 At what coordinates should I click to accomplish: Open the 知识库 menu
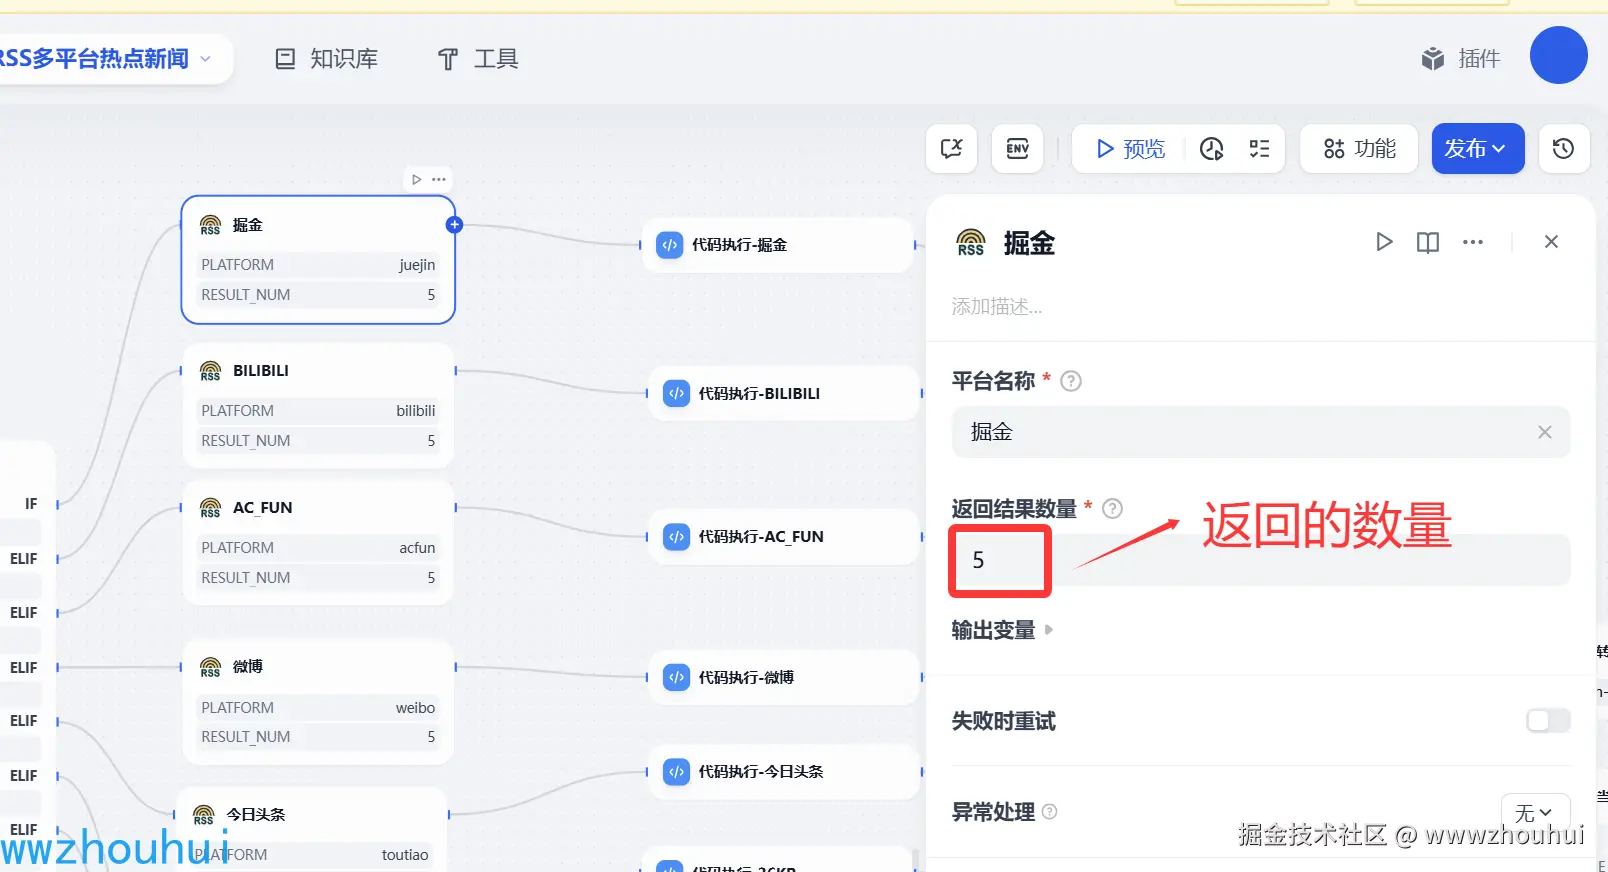pyautogui.click(x=327, y=59)
